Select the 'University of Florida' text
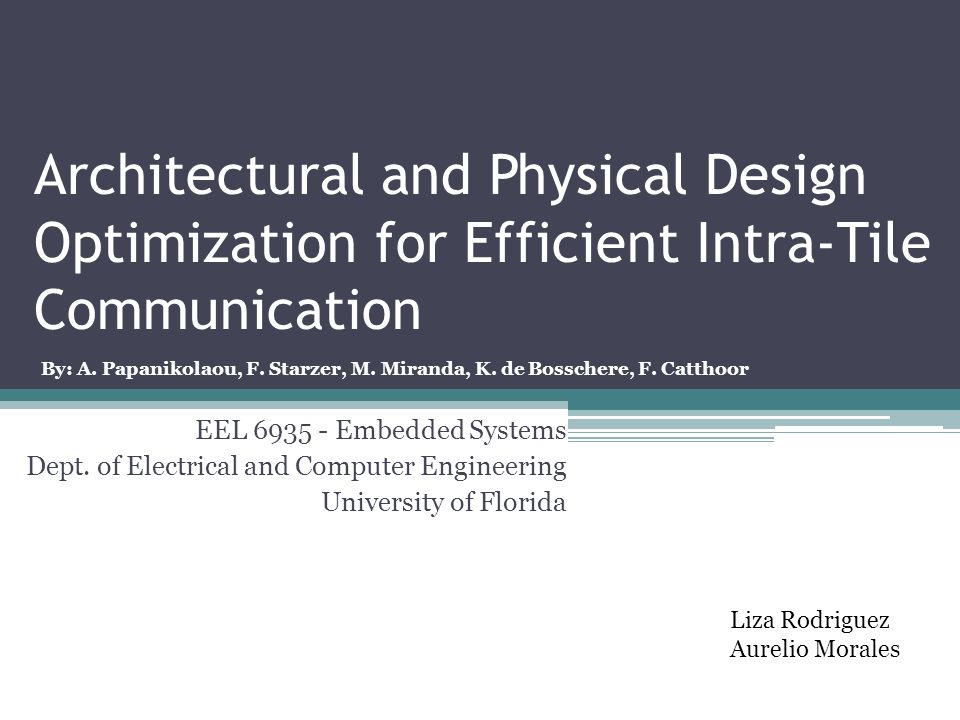The height and width of the screenshot is (720, 960). coord(444,503)
